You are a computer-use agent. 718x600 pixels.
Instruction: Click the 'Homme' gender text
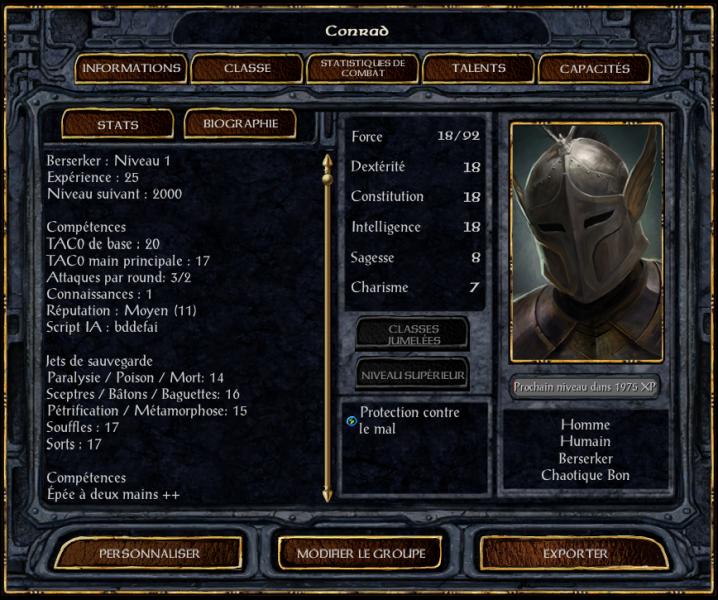(x=585, y=425)
